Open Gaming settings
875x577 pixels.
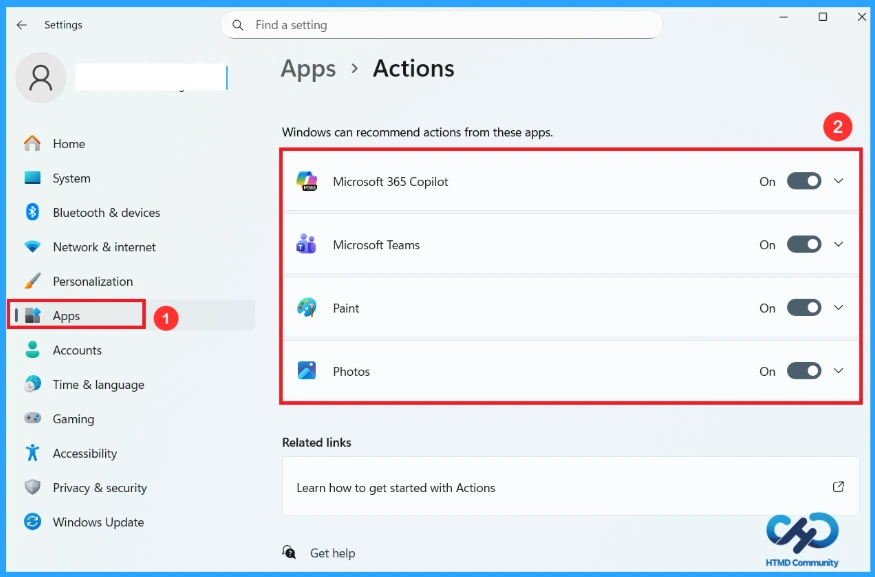pyautogui.click(x=132, y=419)
